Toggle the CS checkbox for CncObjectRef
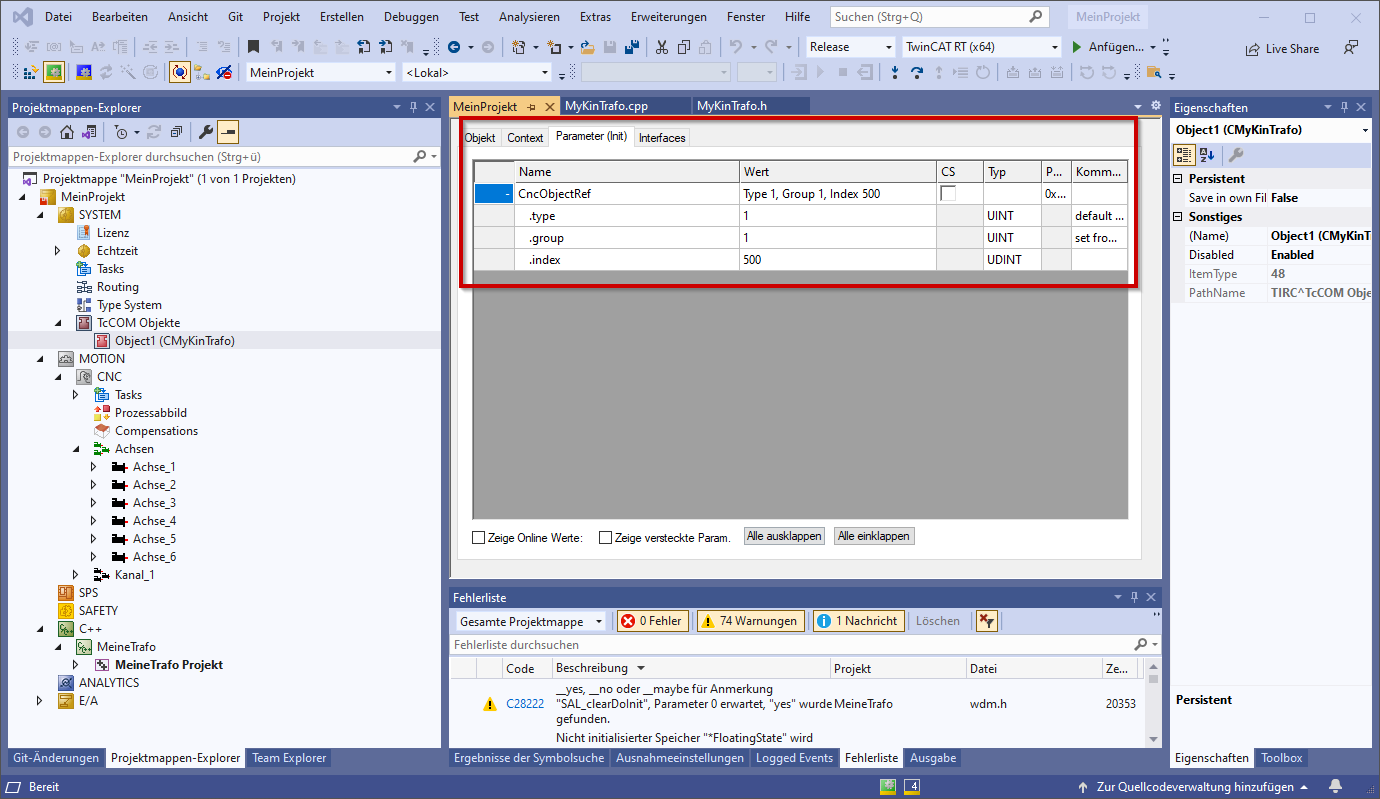Viewport: 1380px width, 799px height. coord(948,193)
